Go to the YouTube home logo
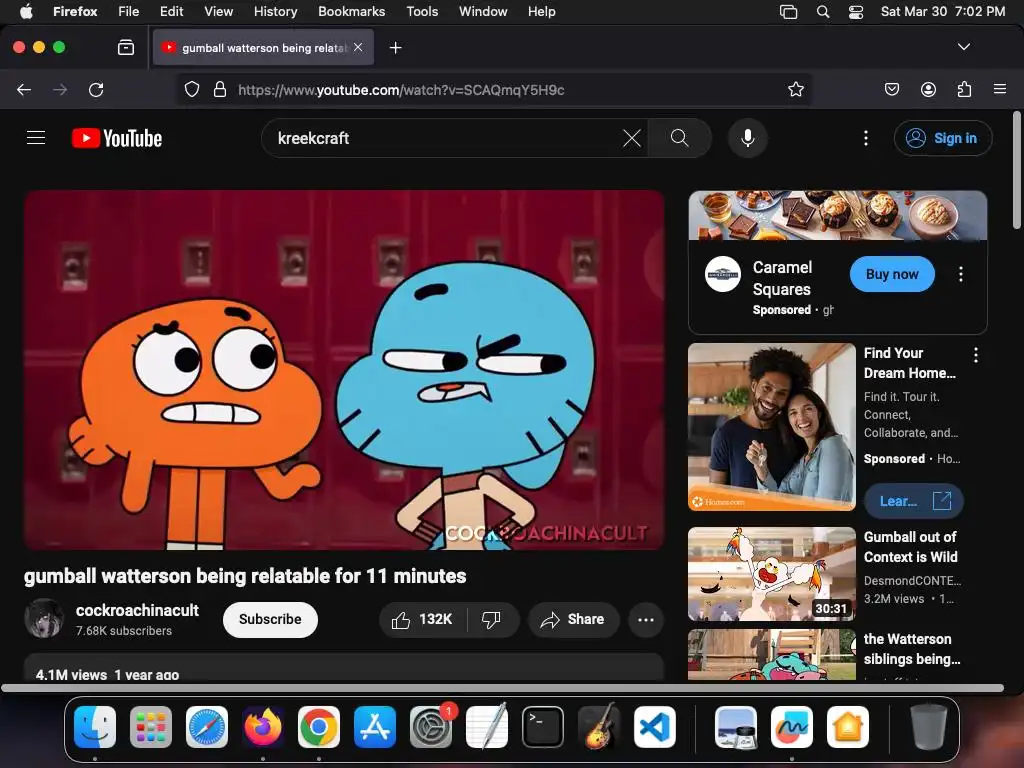 click(117, 138)
